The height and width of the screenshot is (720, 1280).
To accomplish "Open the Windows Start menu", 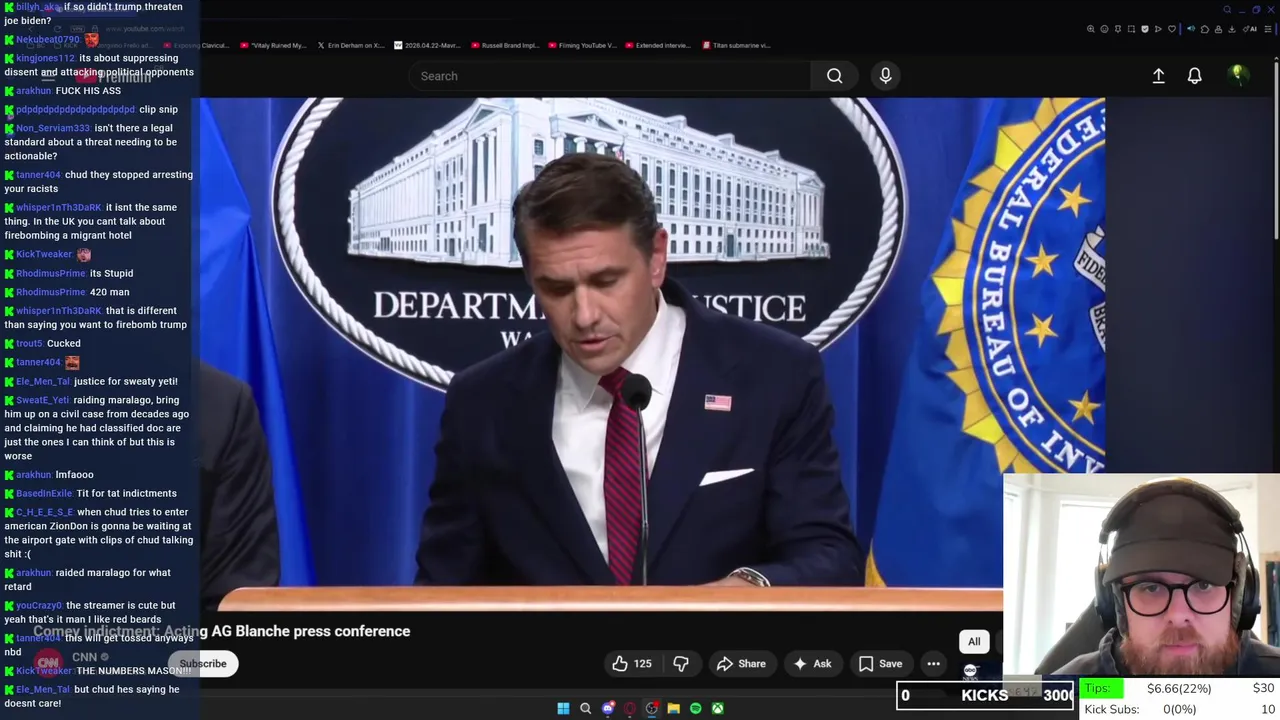I will (x=563, y=708).
